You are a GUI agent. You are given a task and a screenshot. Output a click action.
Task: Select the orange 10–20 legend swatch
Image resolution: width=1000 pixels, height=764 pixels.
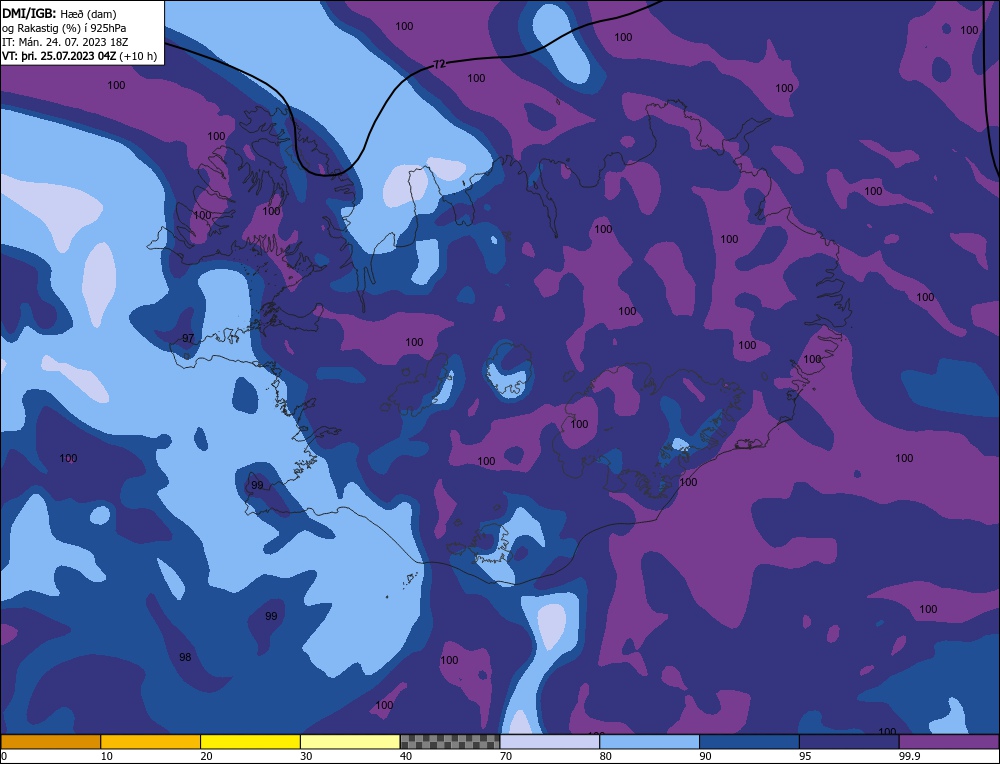click(x=151, y=741)
